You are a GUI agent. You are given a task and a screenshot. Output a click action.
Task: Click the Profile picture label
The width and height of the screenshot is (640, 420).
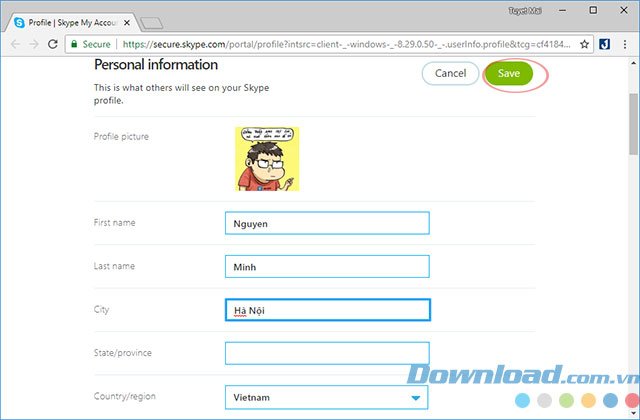coord(121,136)
